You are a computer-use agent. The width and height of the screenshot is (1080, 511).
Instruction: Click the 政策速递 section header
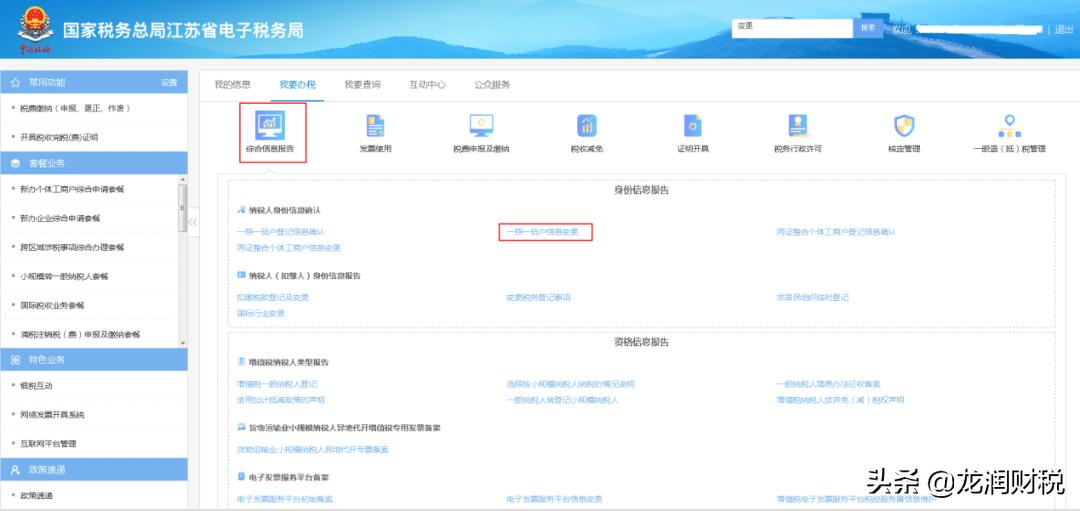(x=94, y=469)
